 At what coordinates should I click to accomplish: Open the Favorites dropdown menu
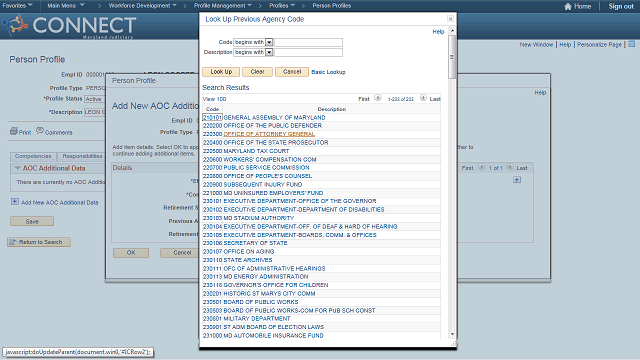point(18,6)
